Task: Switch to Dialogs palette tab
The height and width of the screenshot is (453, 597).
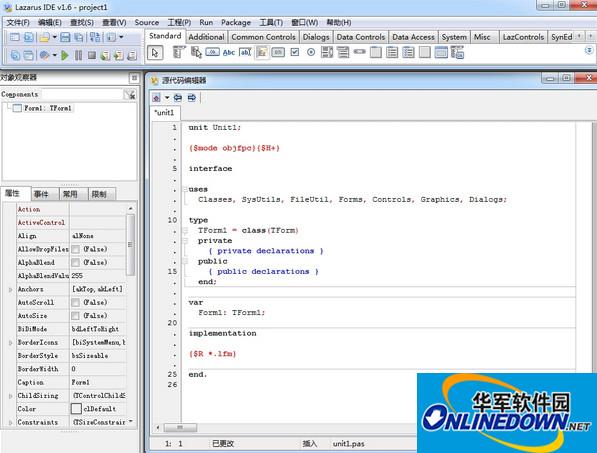Action: click(x=316, y=37)
